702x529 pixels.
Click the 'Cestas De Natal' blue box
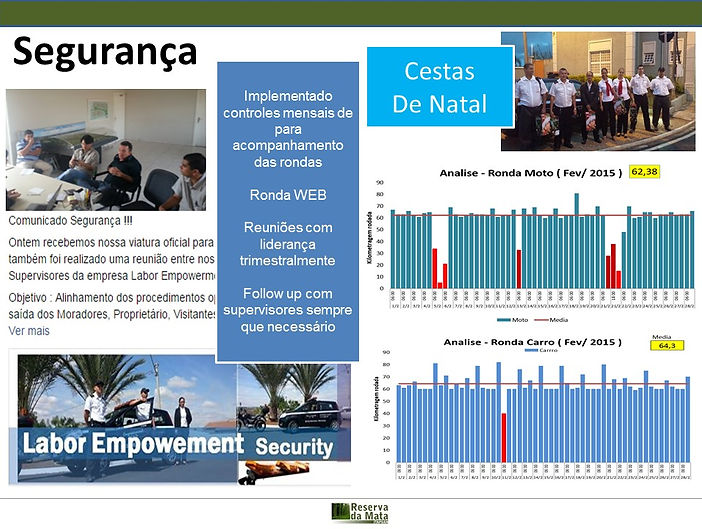click(x=440, y=87)
